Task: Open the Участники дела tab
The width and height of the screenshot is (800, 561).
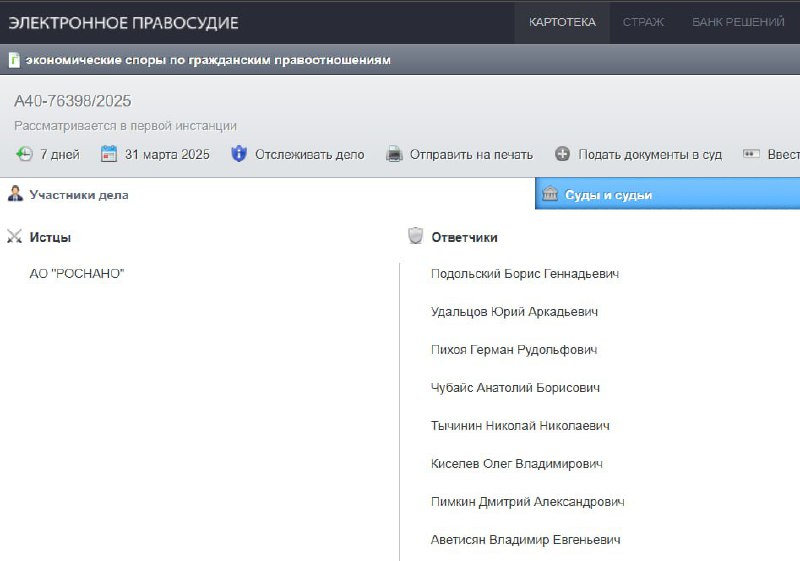Action: (x=79, y=195)
